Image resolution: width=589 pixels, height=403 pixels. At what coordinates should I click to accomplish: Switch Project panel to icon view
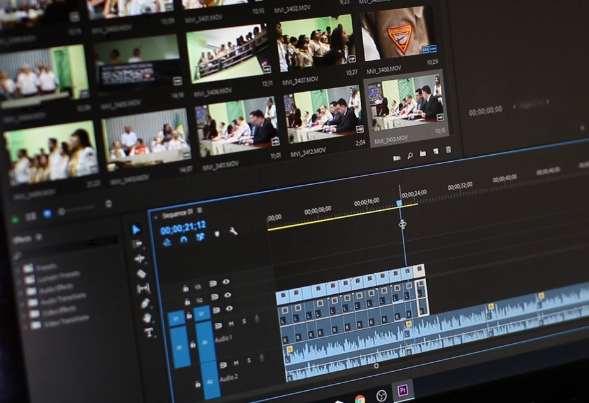click(47, 214)
